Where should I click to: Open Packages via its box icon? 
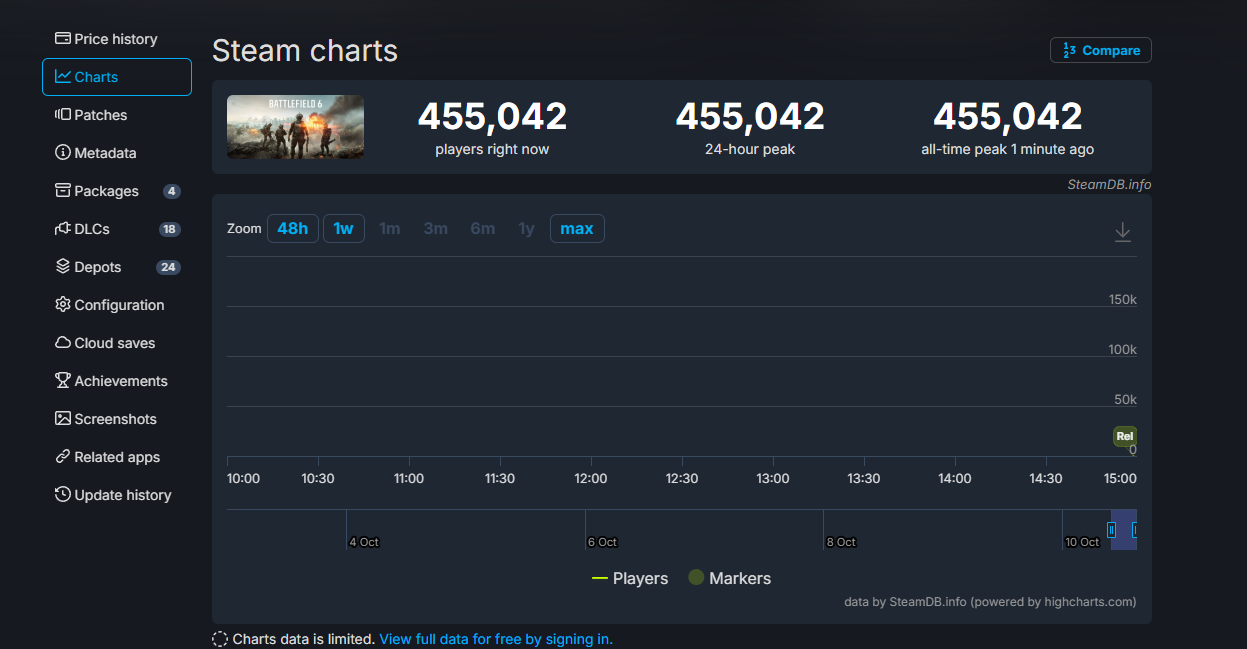63,191
